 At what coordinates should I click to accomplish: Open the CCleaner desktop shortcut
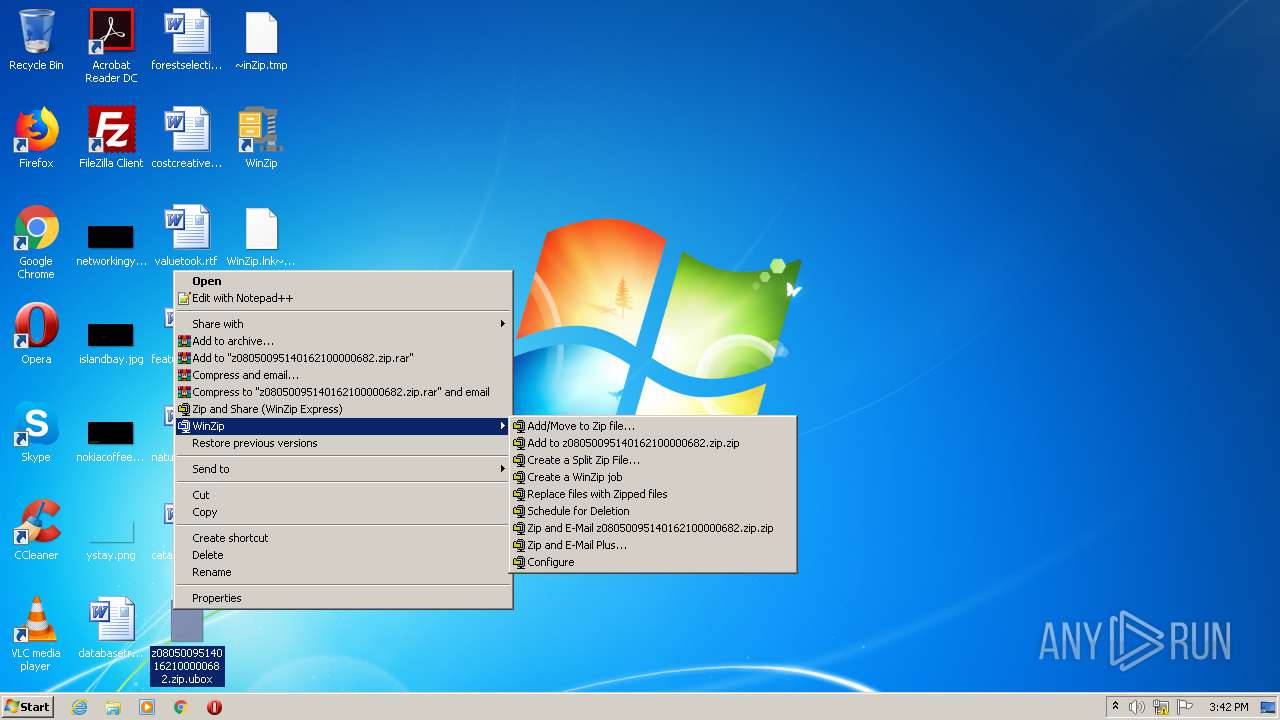click(x=36, y=530)
